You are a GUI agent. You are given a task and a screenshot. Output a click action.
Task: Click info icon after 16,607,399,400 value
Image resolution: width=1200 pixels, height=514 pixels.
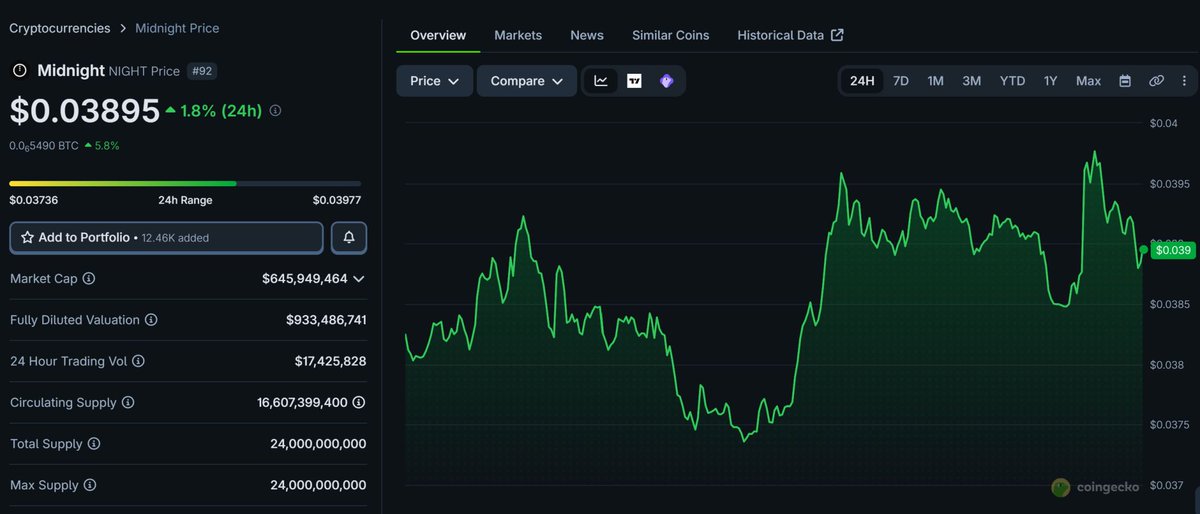click(x=359, y=402)
